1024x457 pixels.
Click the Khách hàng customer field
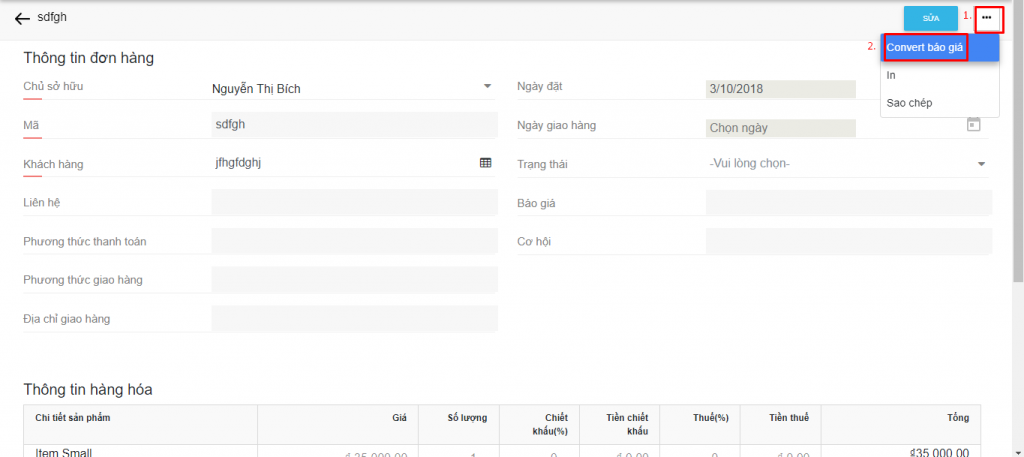point(340,162)
